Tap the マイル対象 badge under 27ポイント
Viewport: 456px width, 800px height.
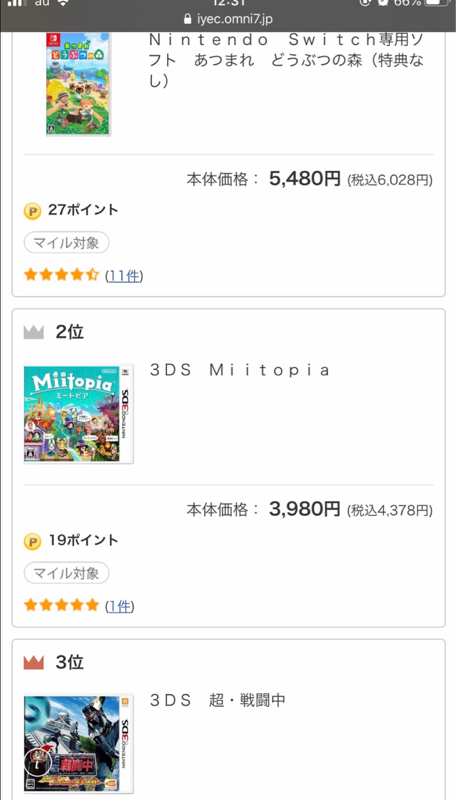(66, 243)
